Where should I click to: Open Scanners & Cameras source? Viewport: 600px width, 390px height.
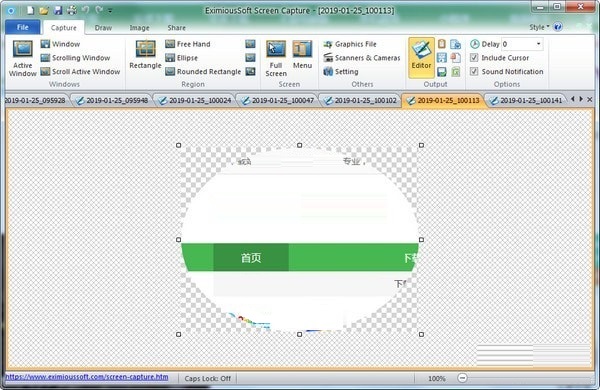click(362, 58)
